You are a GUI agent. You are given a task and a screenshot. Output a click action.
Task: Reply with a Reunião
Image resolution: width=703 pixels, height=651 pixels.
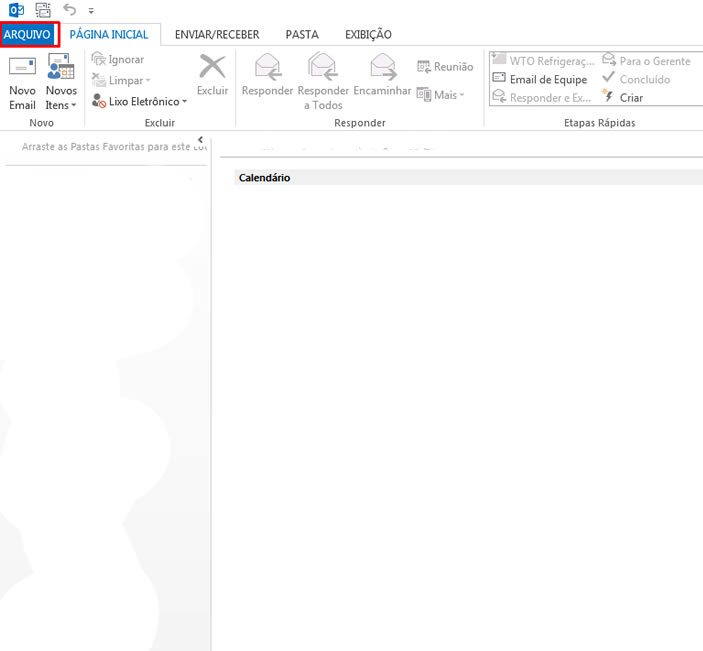coord(445,67)
